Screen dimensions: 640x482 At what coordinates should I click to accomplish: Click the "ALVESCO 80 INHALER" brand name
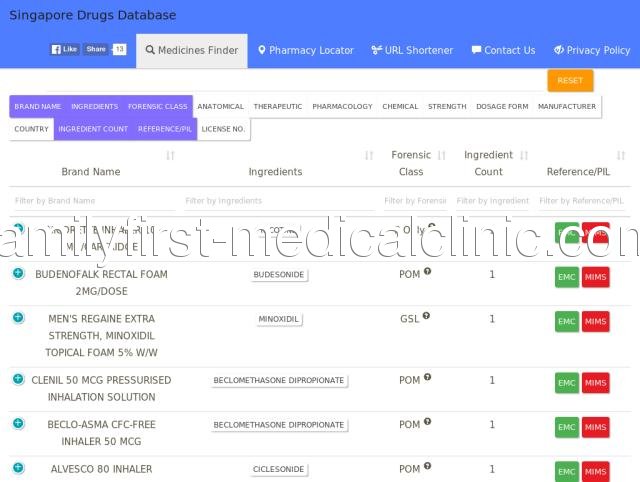pyautogui.click(x=101, y=469)
